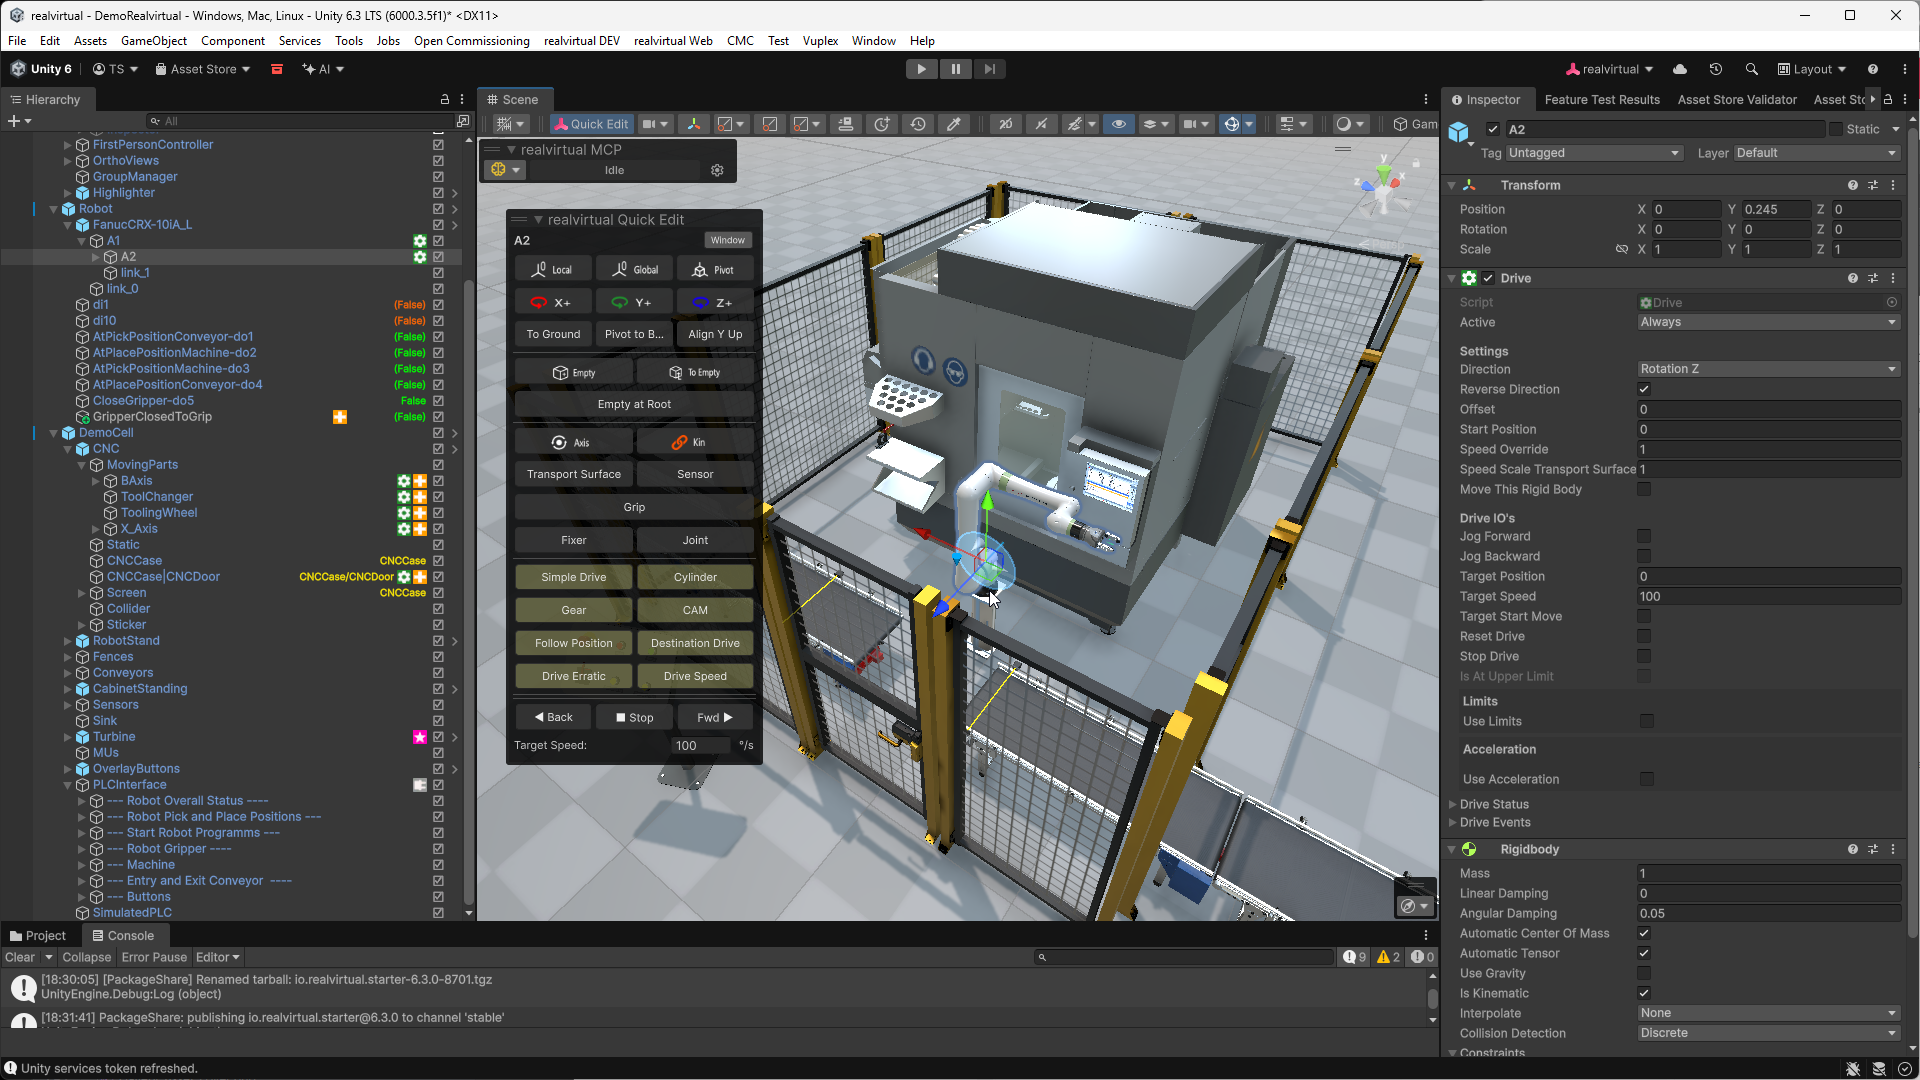The height and width of the screenshot is (1080, 1920).
Task: Click the cloud services icon
Action: pos(1680,69)
